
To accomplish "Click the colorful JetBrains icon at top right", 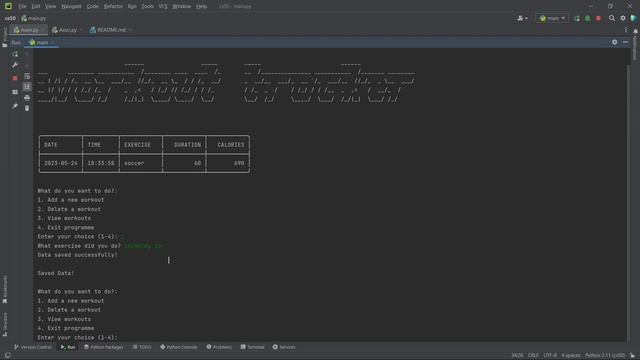I will [x=633, y=18].
